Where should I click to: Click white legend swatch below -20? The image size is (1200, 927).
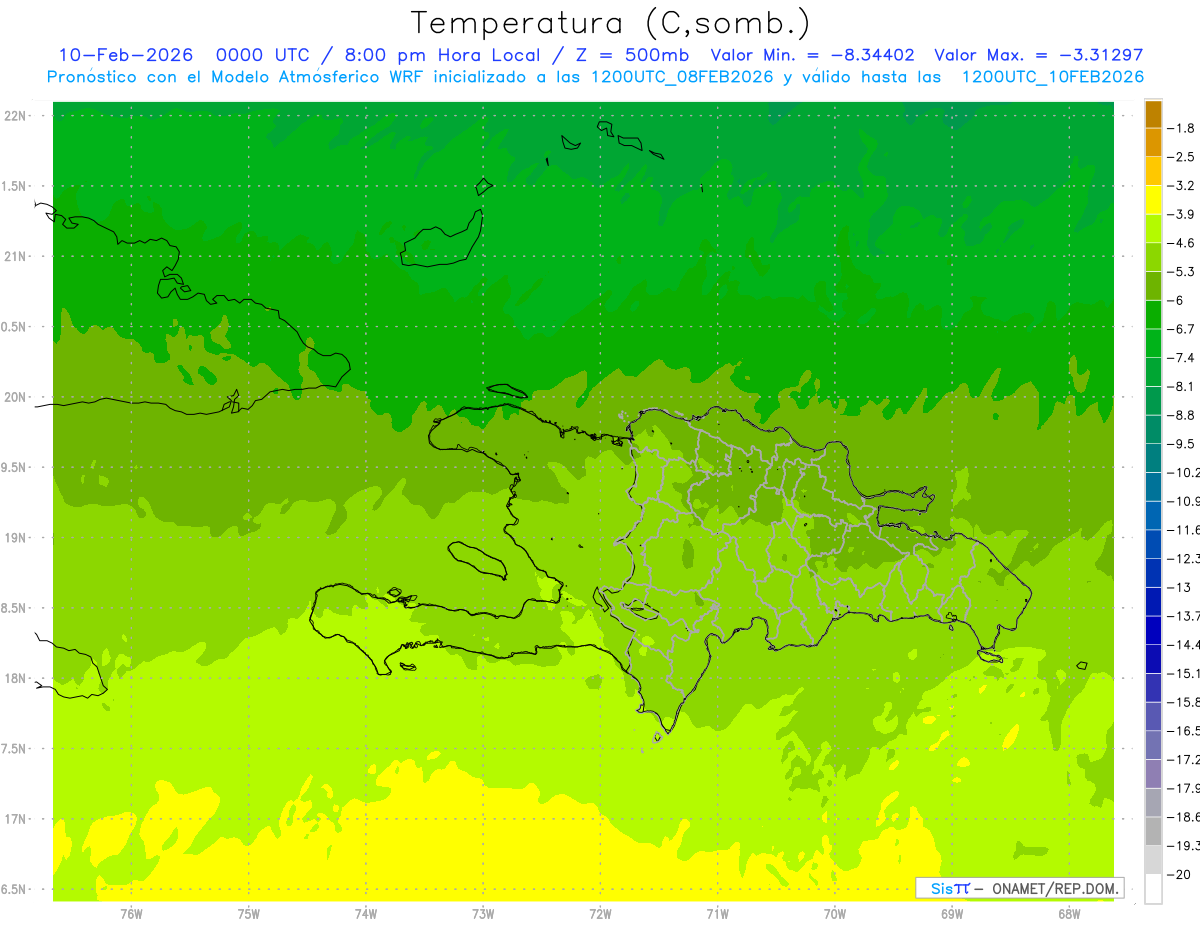click(x=1153, y=889)
